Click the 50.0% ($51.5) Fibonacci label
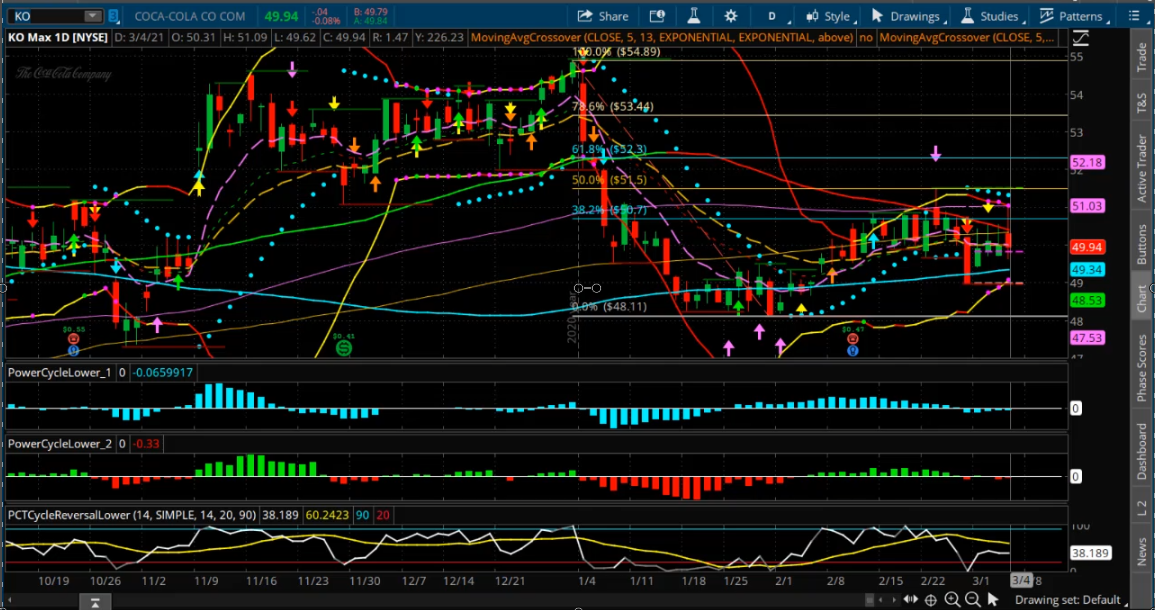The height and width of the screenshot is (610, 1155). coord(610,180)
